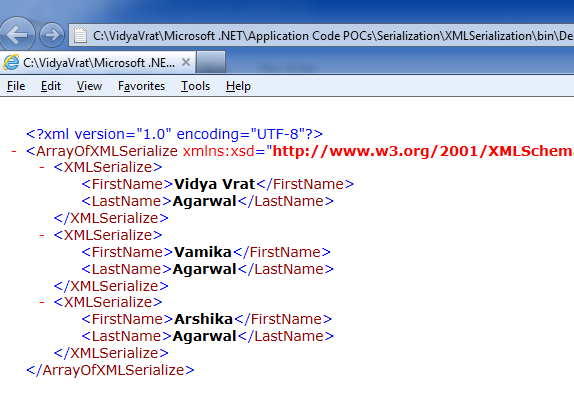The image size is (574, 403).
Task: Click the closing XMLSerialize tag after Vamika
Action: point(111,286)
